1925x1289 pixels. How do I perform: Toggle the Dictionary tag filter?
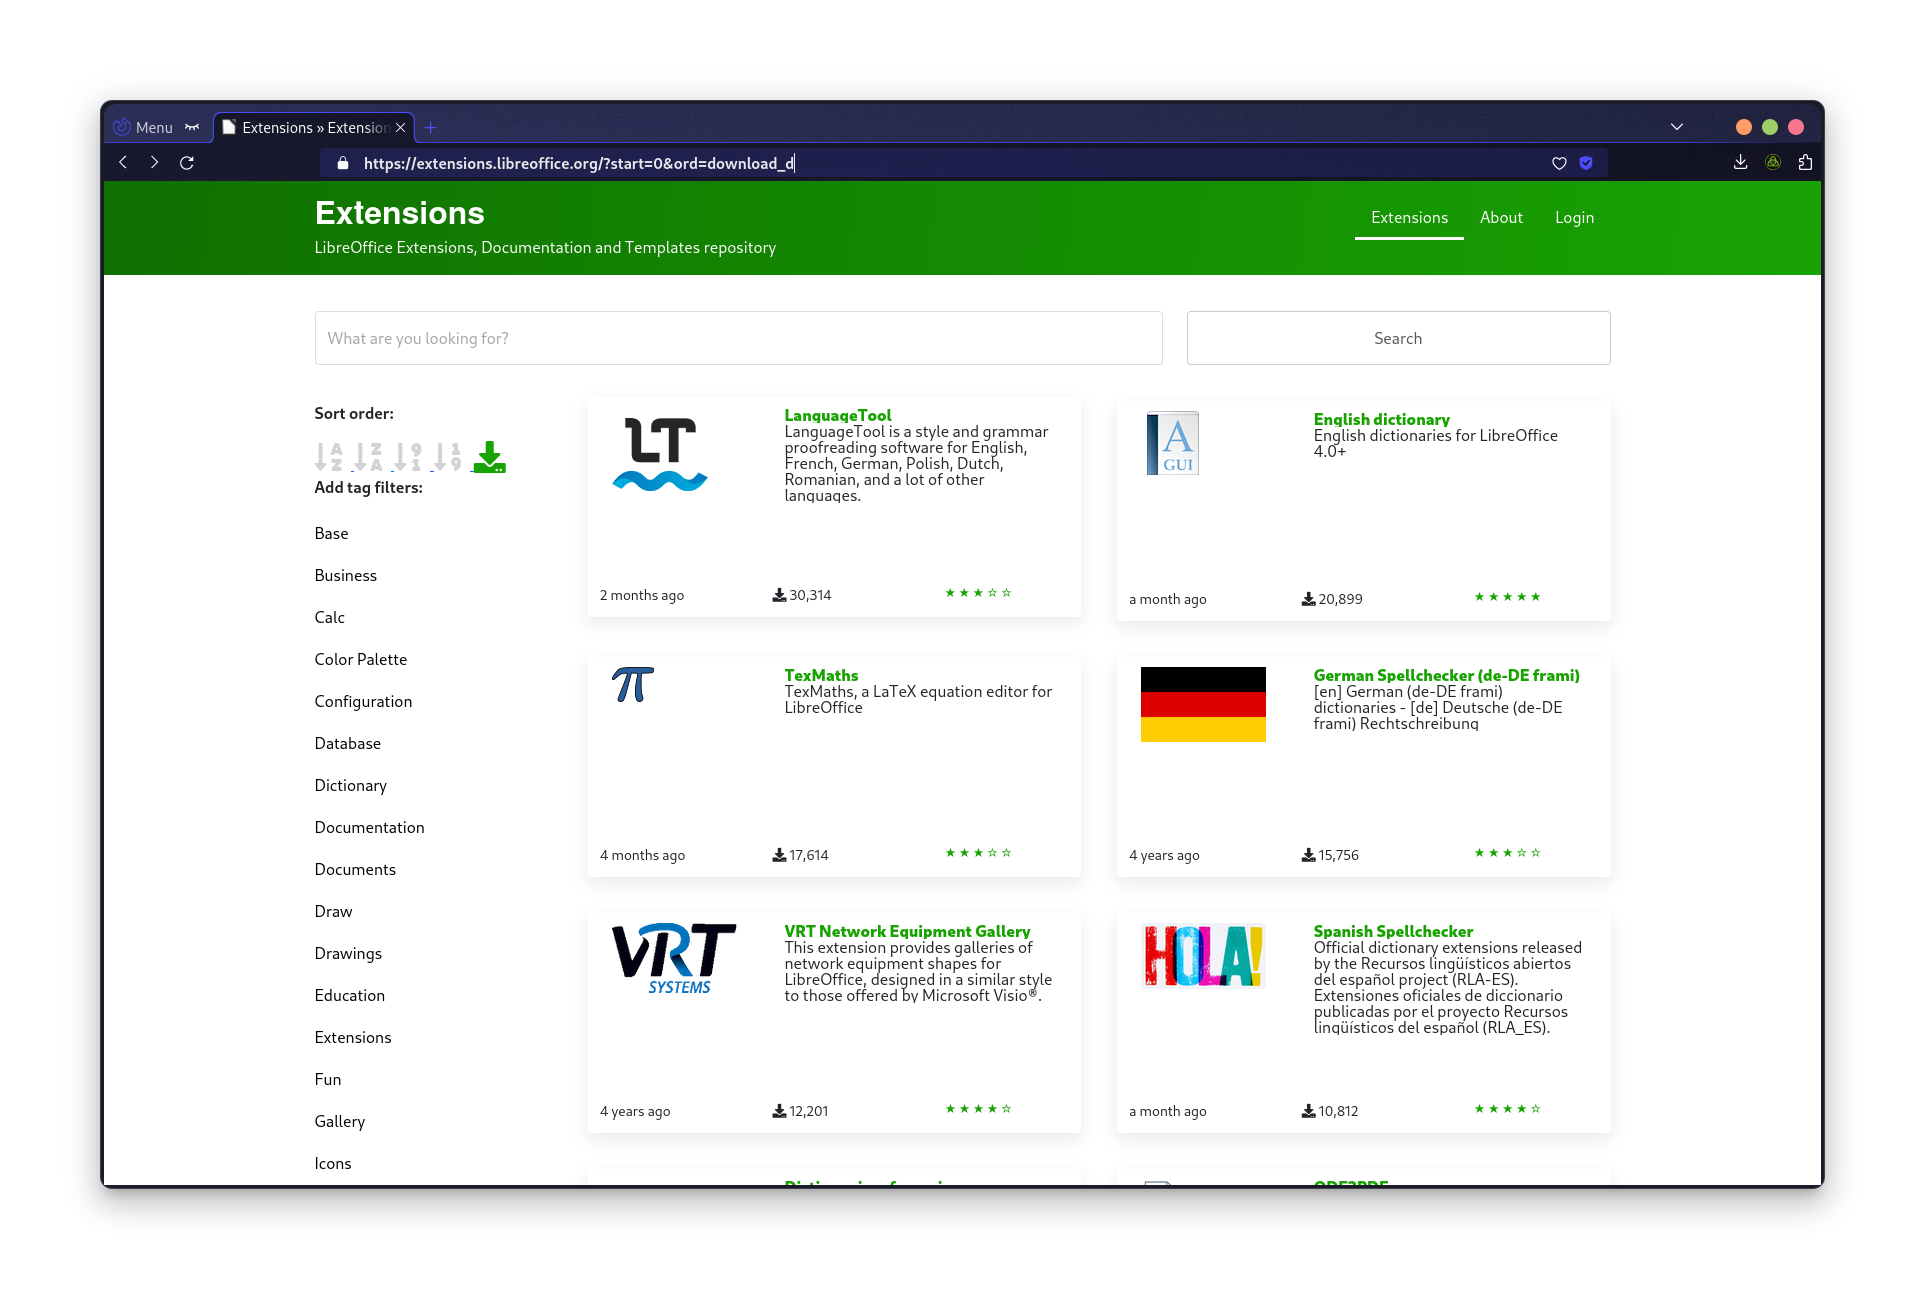coord(350,785)
